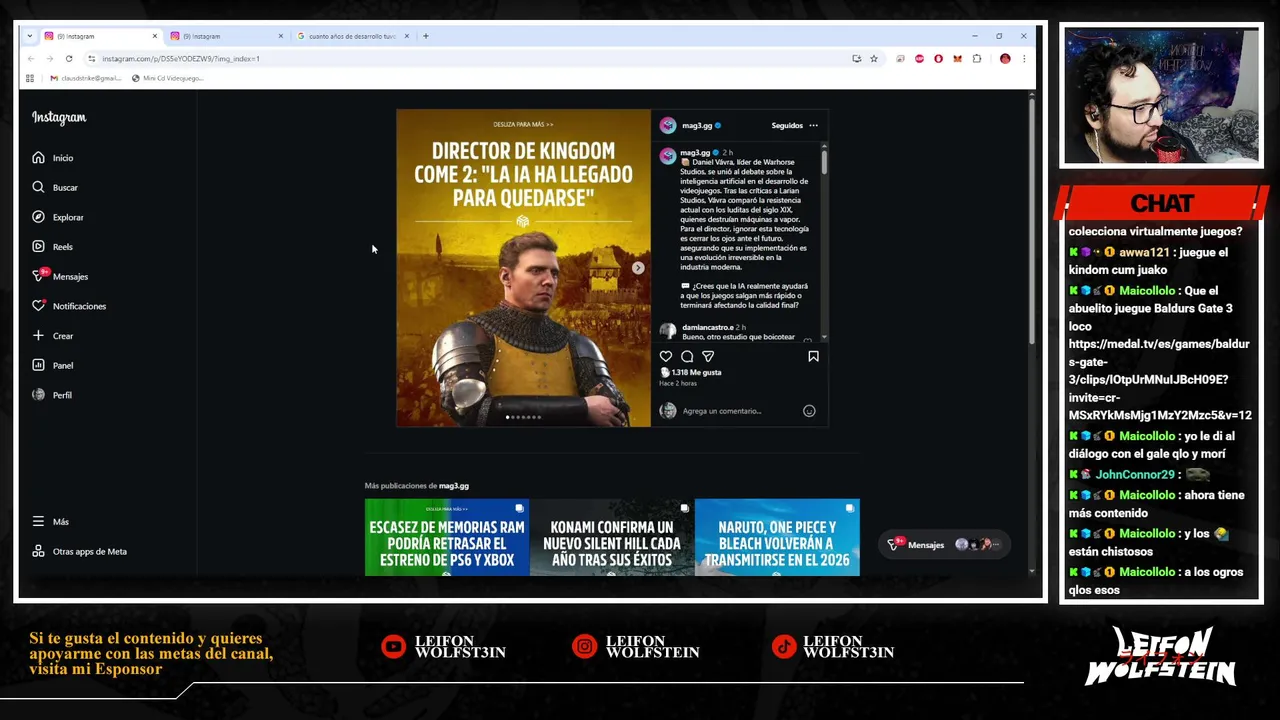
Task: Click the Seguidos button
Action: [x=787, y=126]
